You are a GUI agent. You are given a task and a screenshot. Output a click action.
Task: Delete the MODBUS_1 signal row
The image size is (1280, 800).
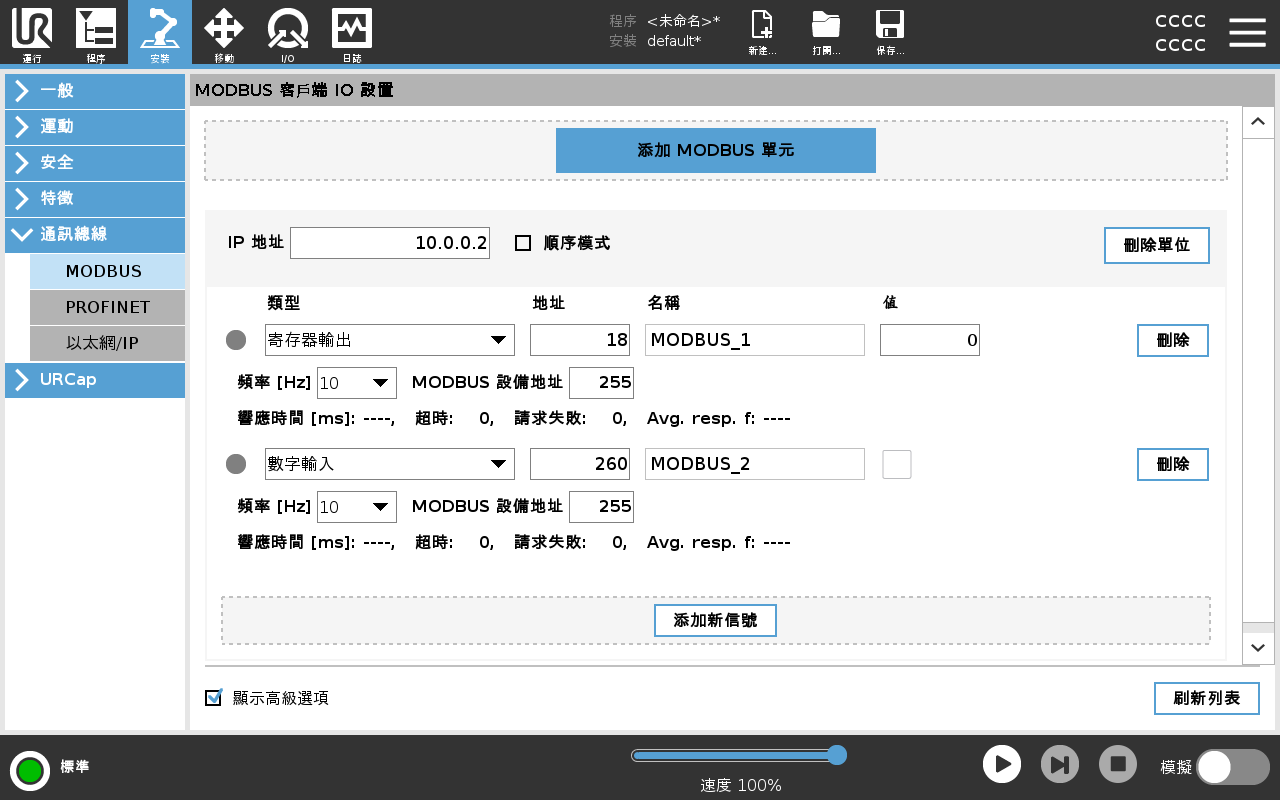1173,340
